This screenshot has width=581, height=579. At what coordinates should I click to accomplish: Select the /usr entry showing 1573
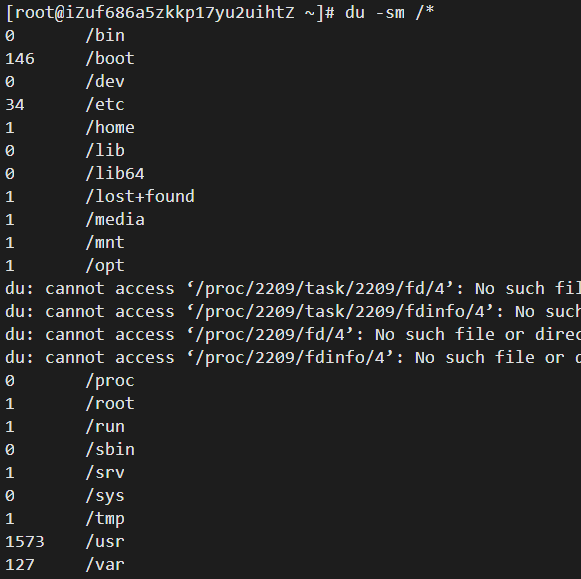(x=65, y=542)
